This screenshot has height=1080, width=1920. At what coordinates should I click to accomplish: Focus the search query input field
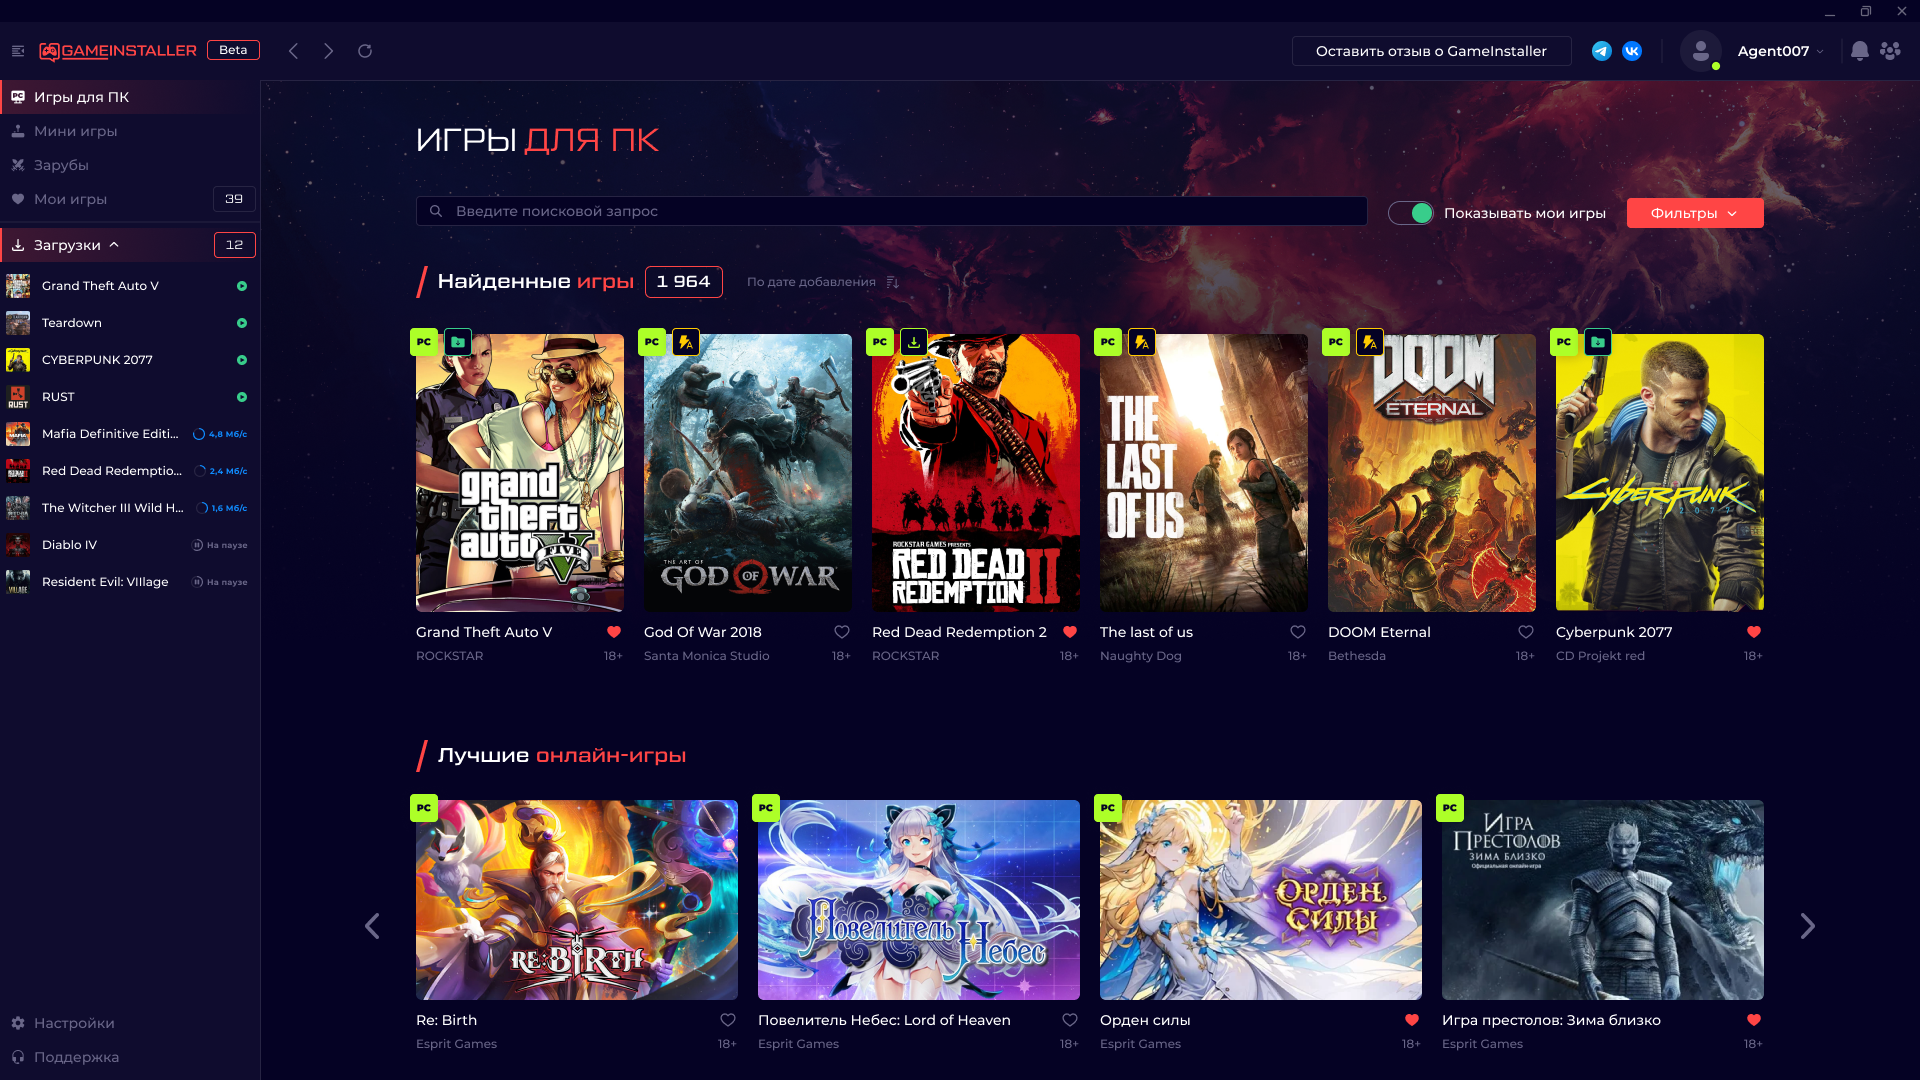click(x=891, y=211)
